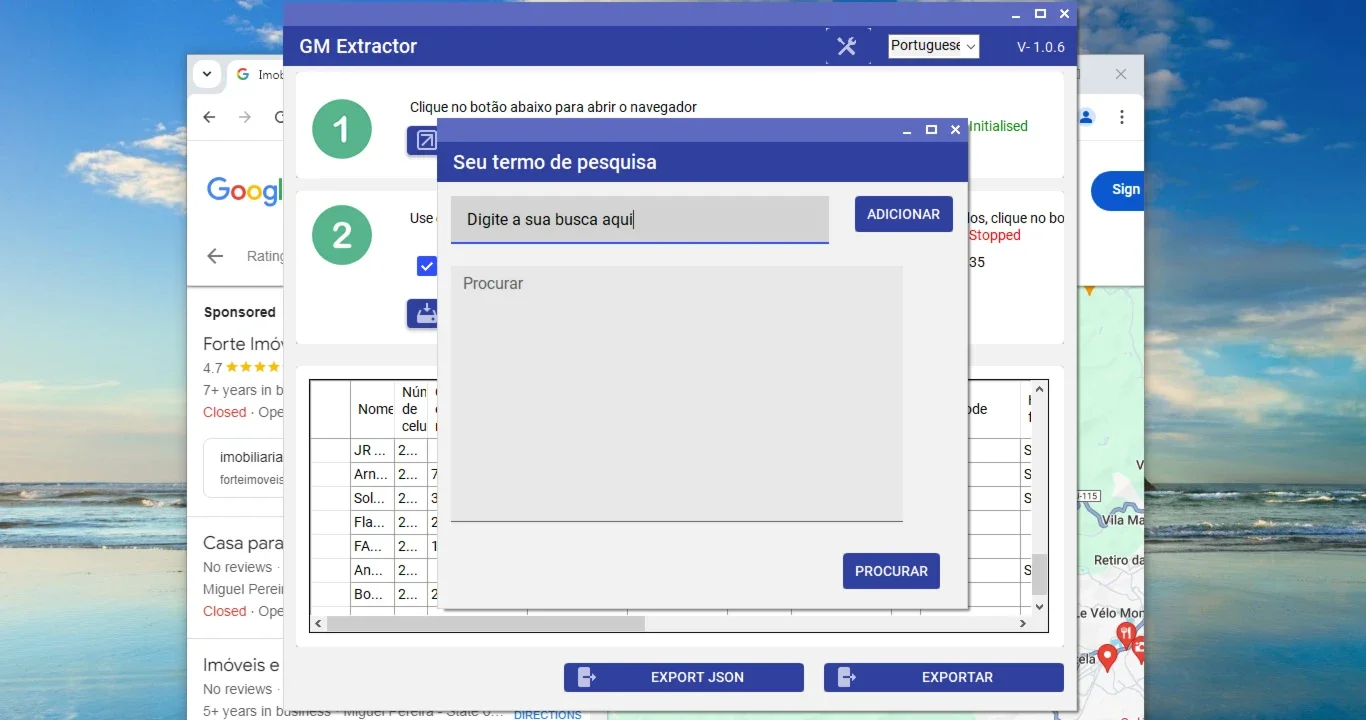1366x720 pixels.
Task: Close the search term dialog
Action: pos(955,130)
